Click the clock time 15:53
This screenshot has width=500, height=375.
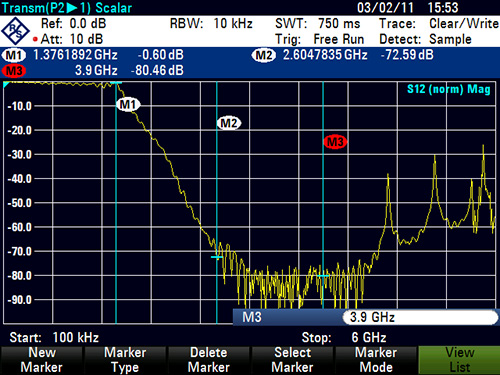pos(443,8)
